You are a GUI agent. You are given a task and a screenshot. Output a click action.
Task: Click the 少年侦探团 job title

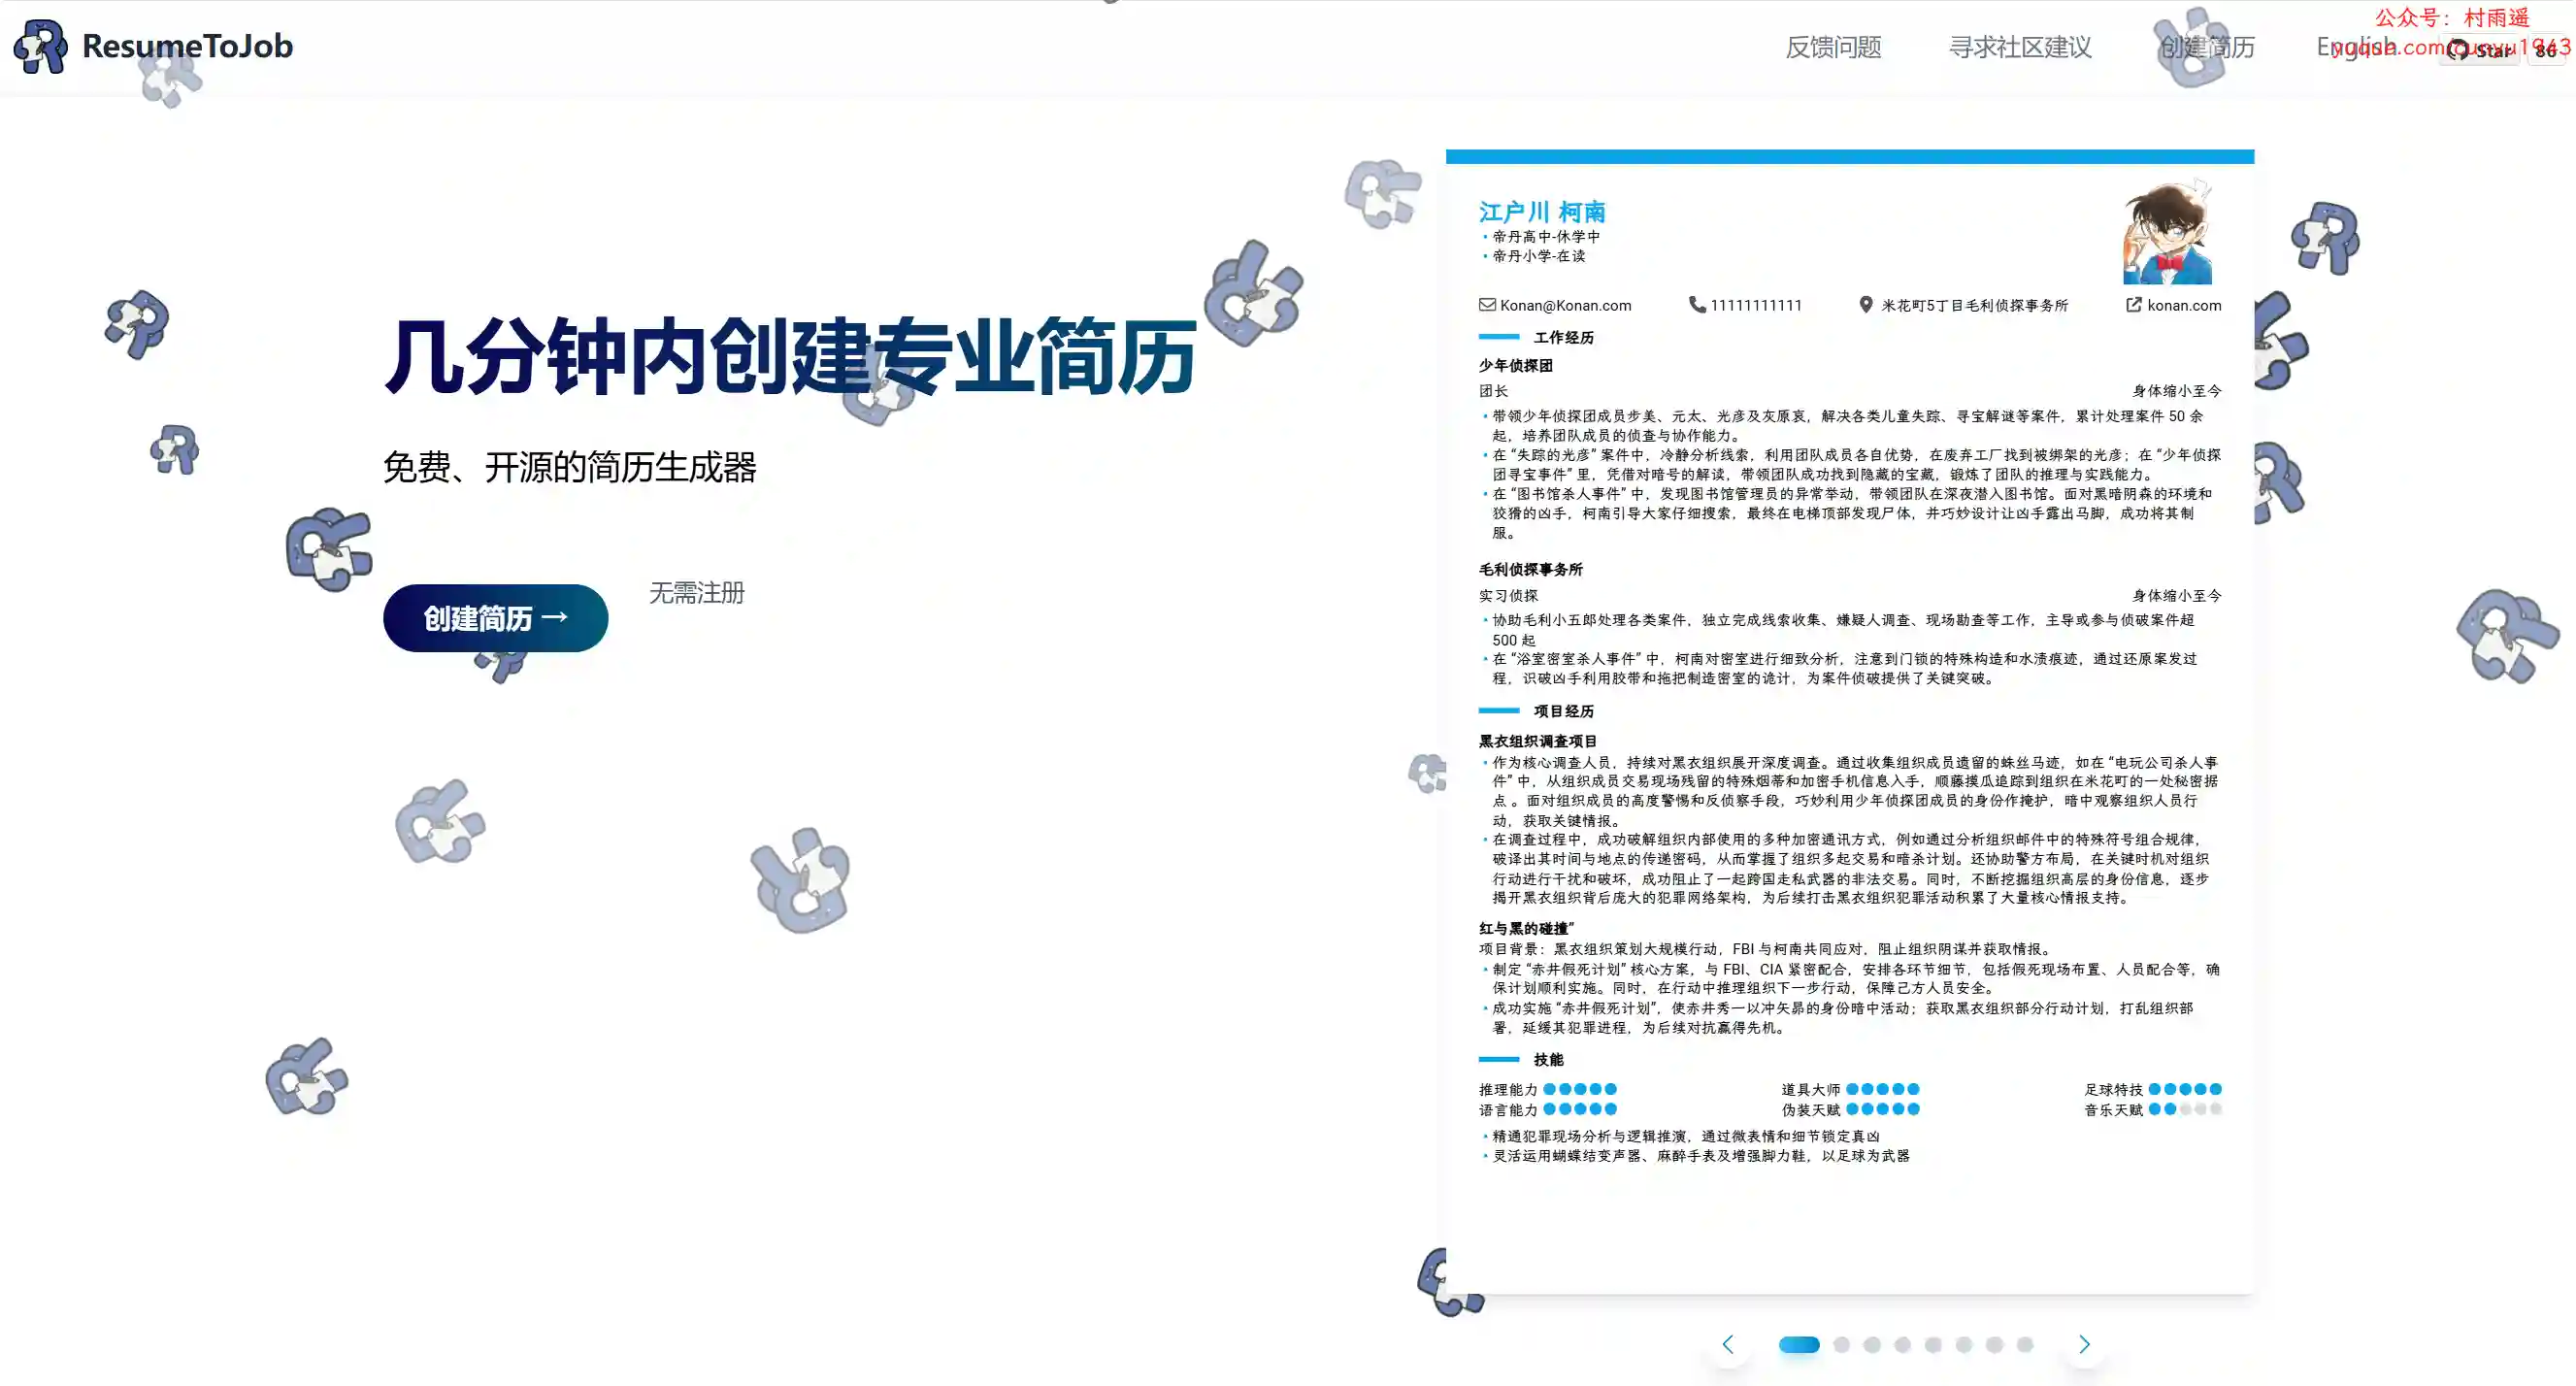[x=1516, y=365]
